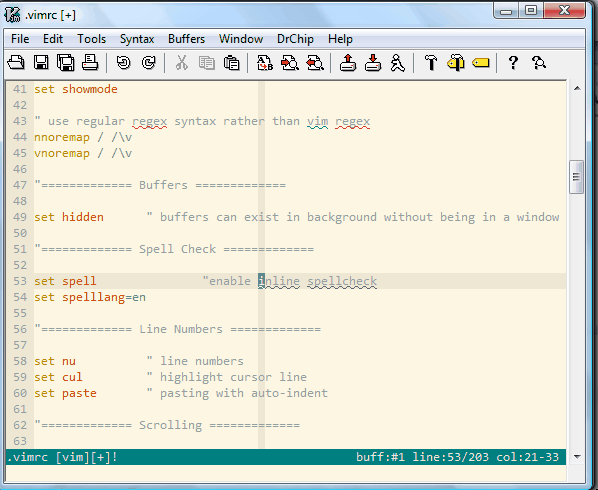The image size is (598, 490).
Task: Click the vertical scrollbar thumb
Action: click(576, 177)
